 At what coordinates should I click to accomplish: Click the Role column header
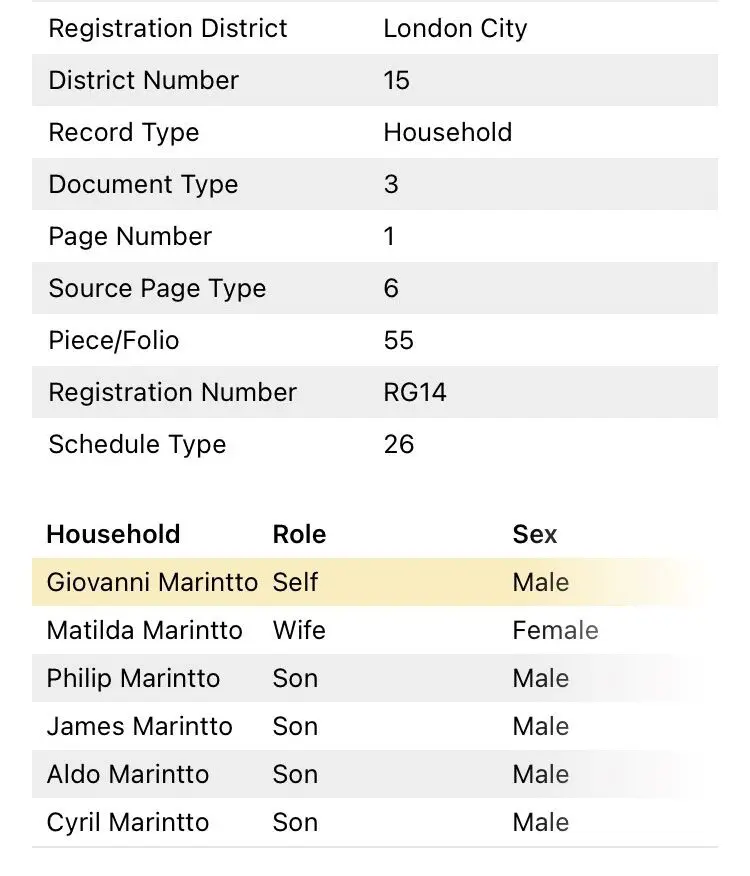click(x=299, y=534)
